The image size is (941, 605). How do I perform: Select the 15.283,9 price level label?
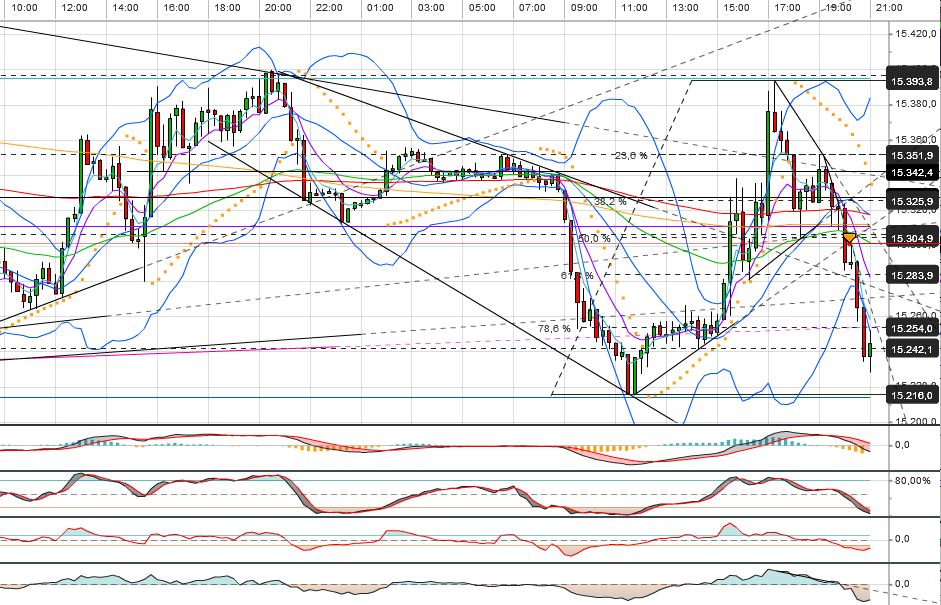(x=912, y=275)
